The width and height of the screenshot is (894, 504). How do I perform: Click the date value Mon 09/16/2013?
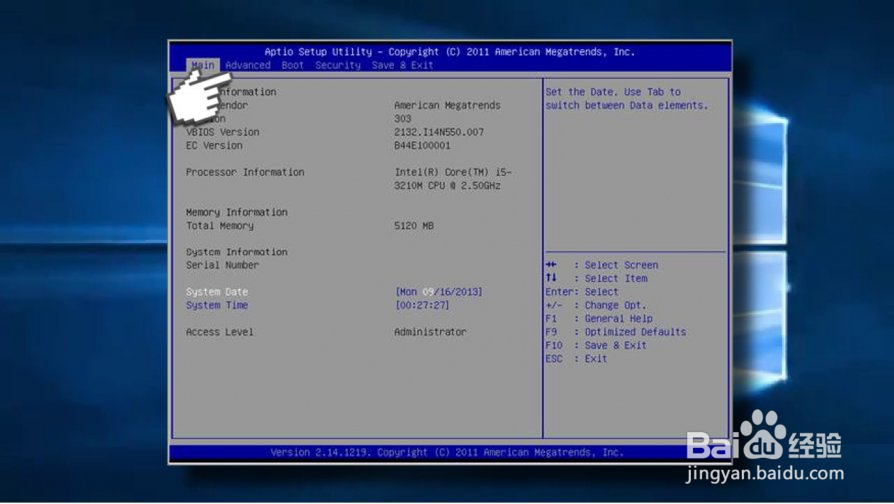[438, 292]
